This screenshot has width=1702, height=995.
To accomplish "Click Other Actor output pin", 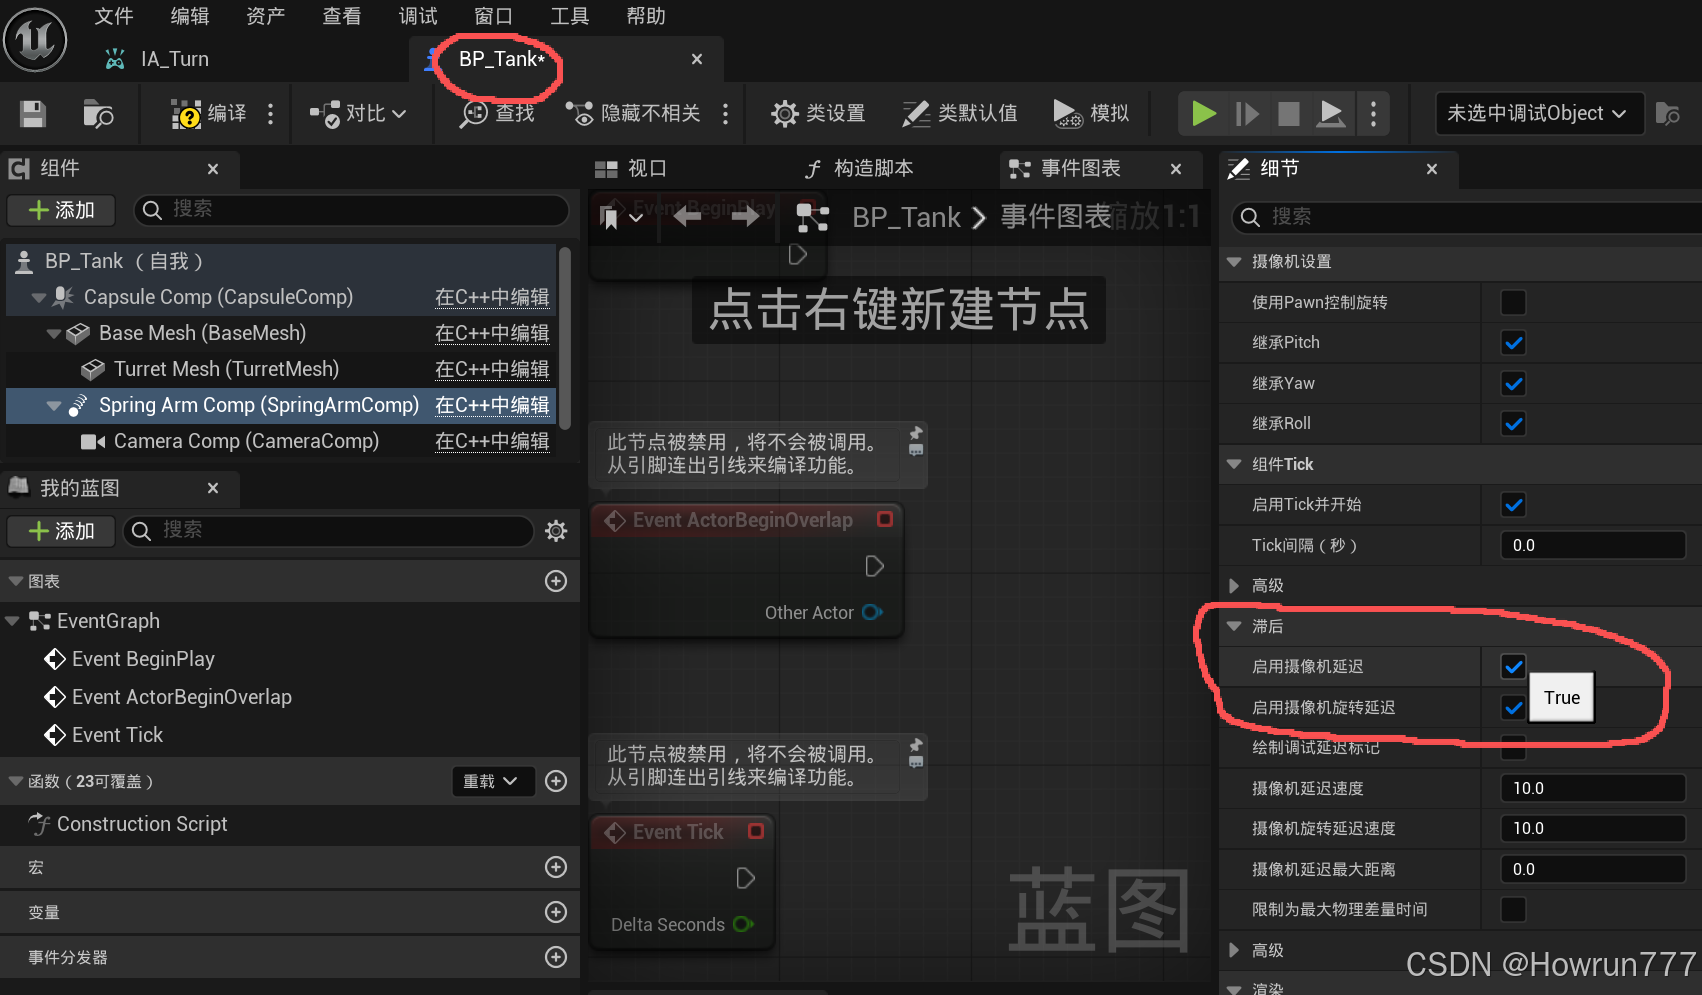I will (x=872, y=612).
